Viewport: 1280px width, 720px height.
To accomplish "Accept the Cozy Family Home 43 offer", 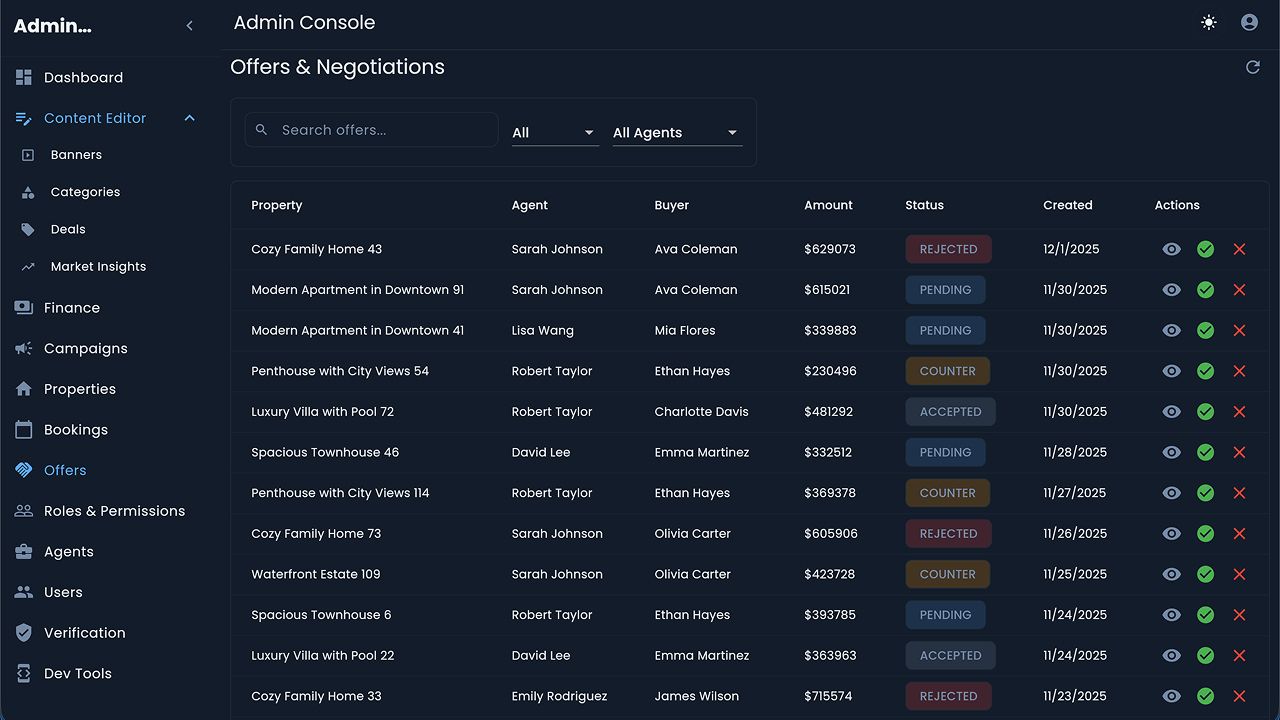I will click(x=1205, y=249).
